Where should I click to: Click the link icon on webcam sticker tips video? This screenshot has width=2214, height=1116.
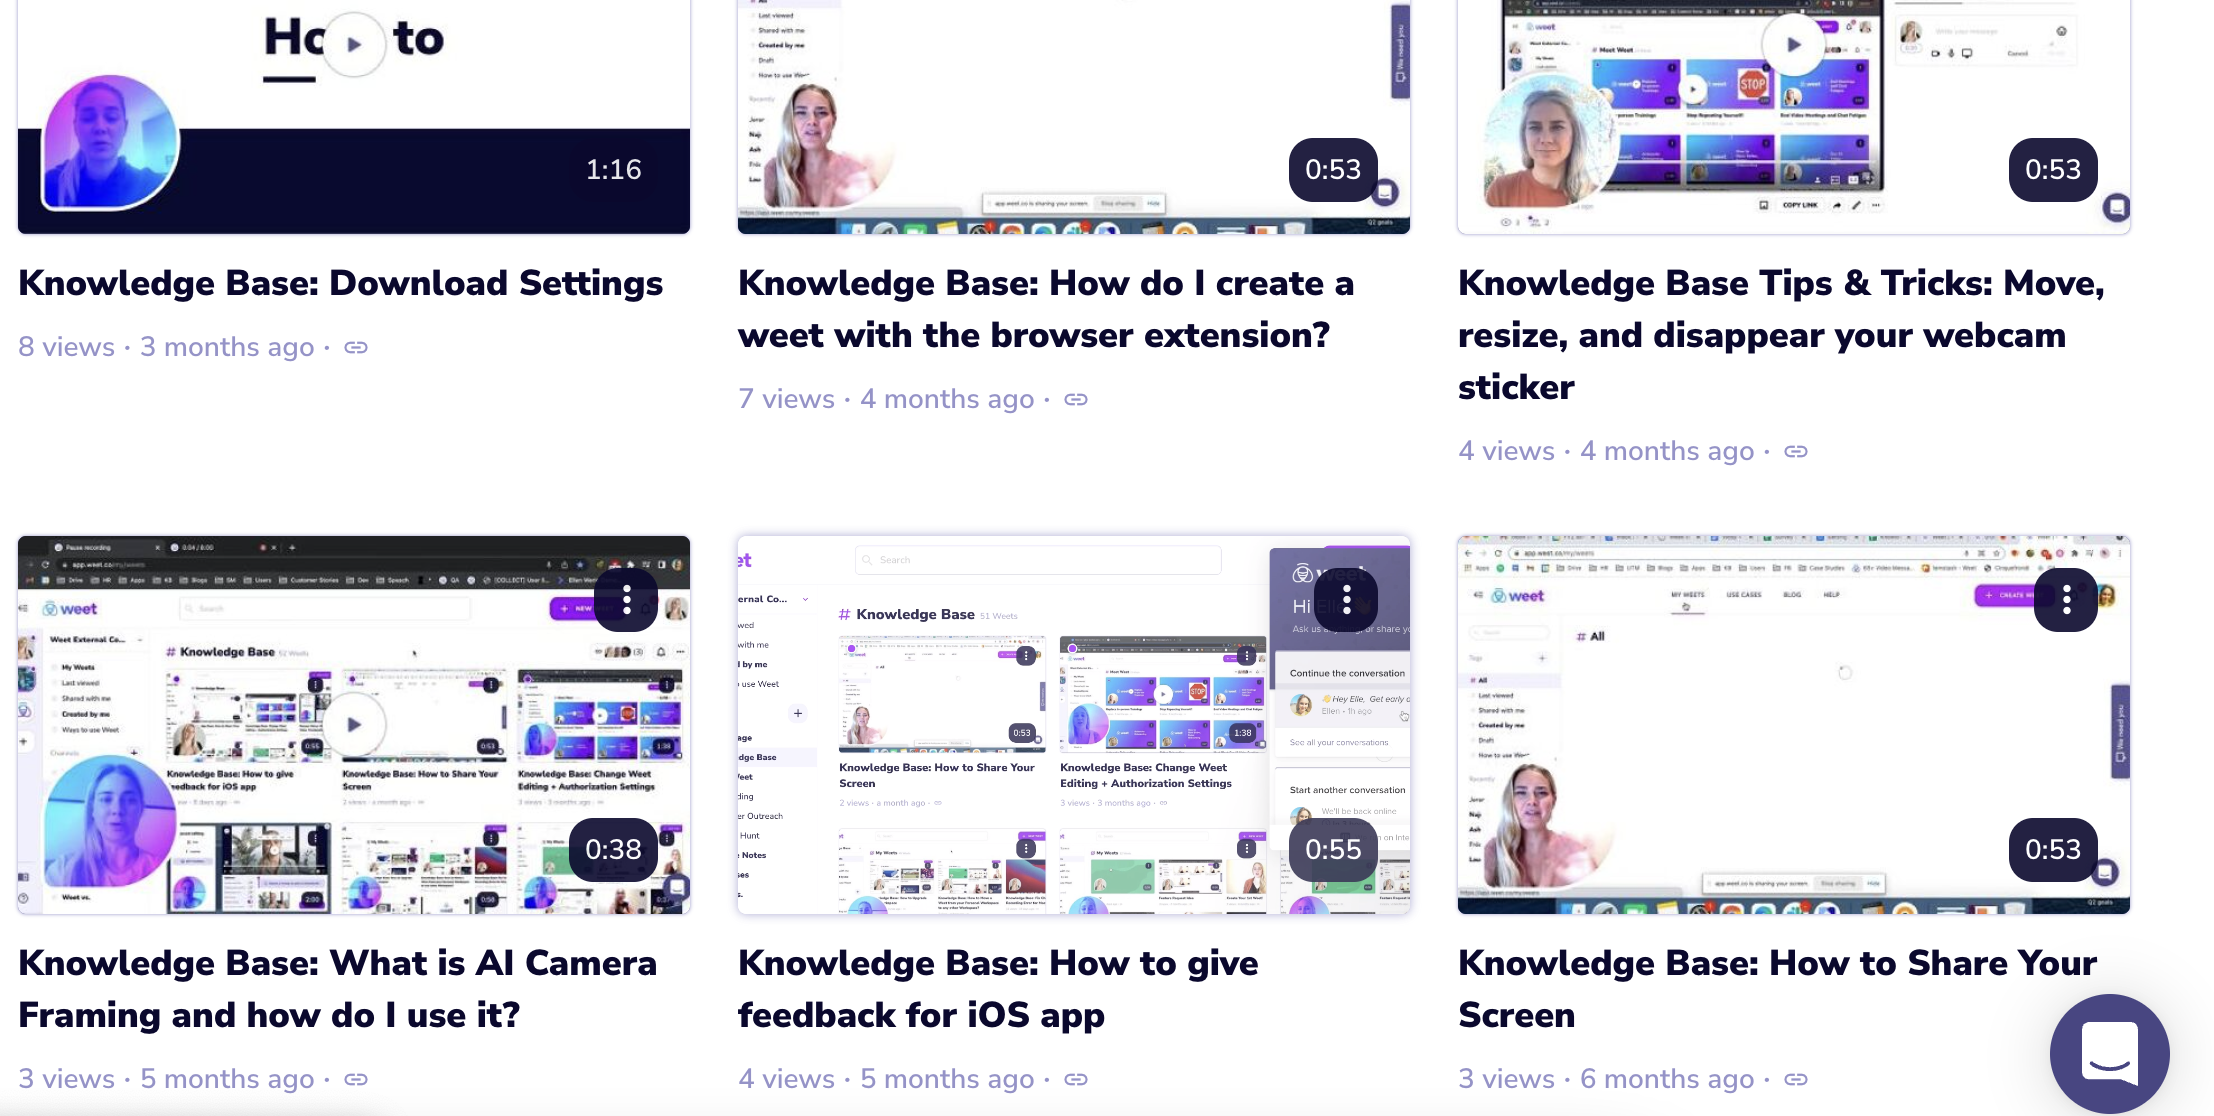[x=1797, y=453]
